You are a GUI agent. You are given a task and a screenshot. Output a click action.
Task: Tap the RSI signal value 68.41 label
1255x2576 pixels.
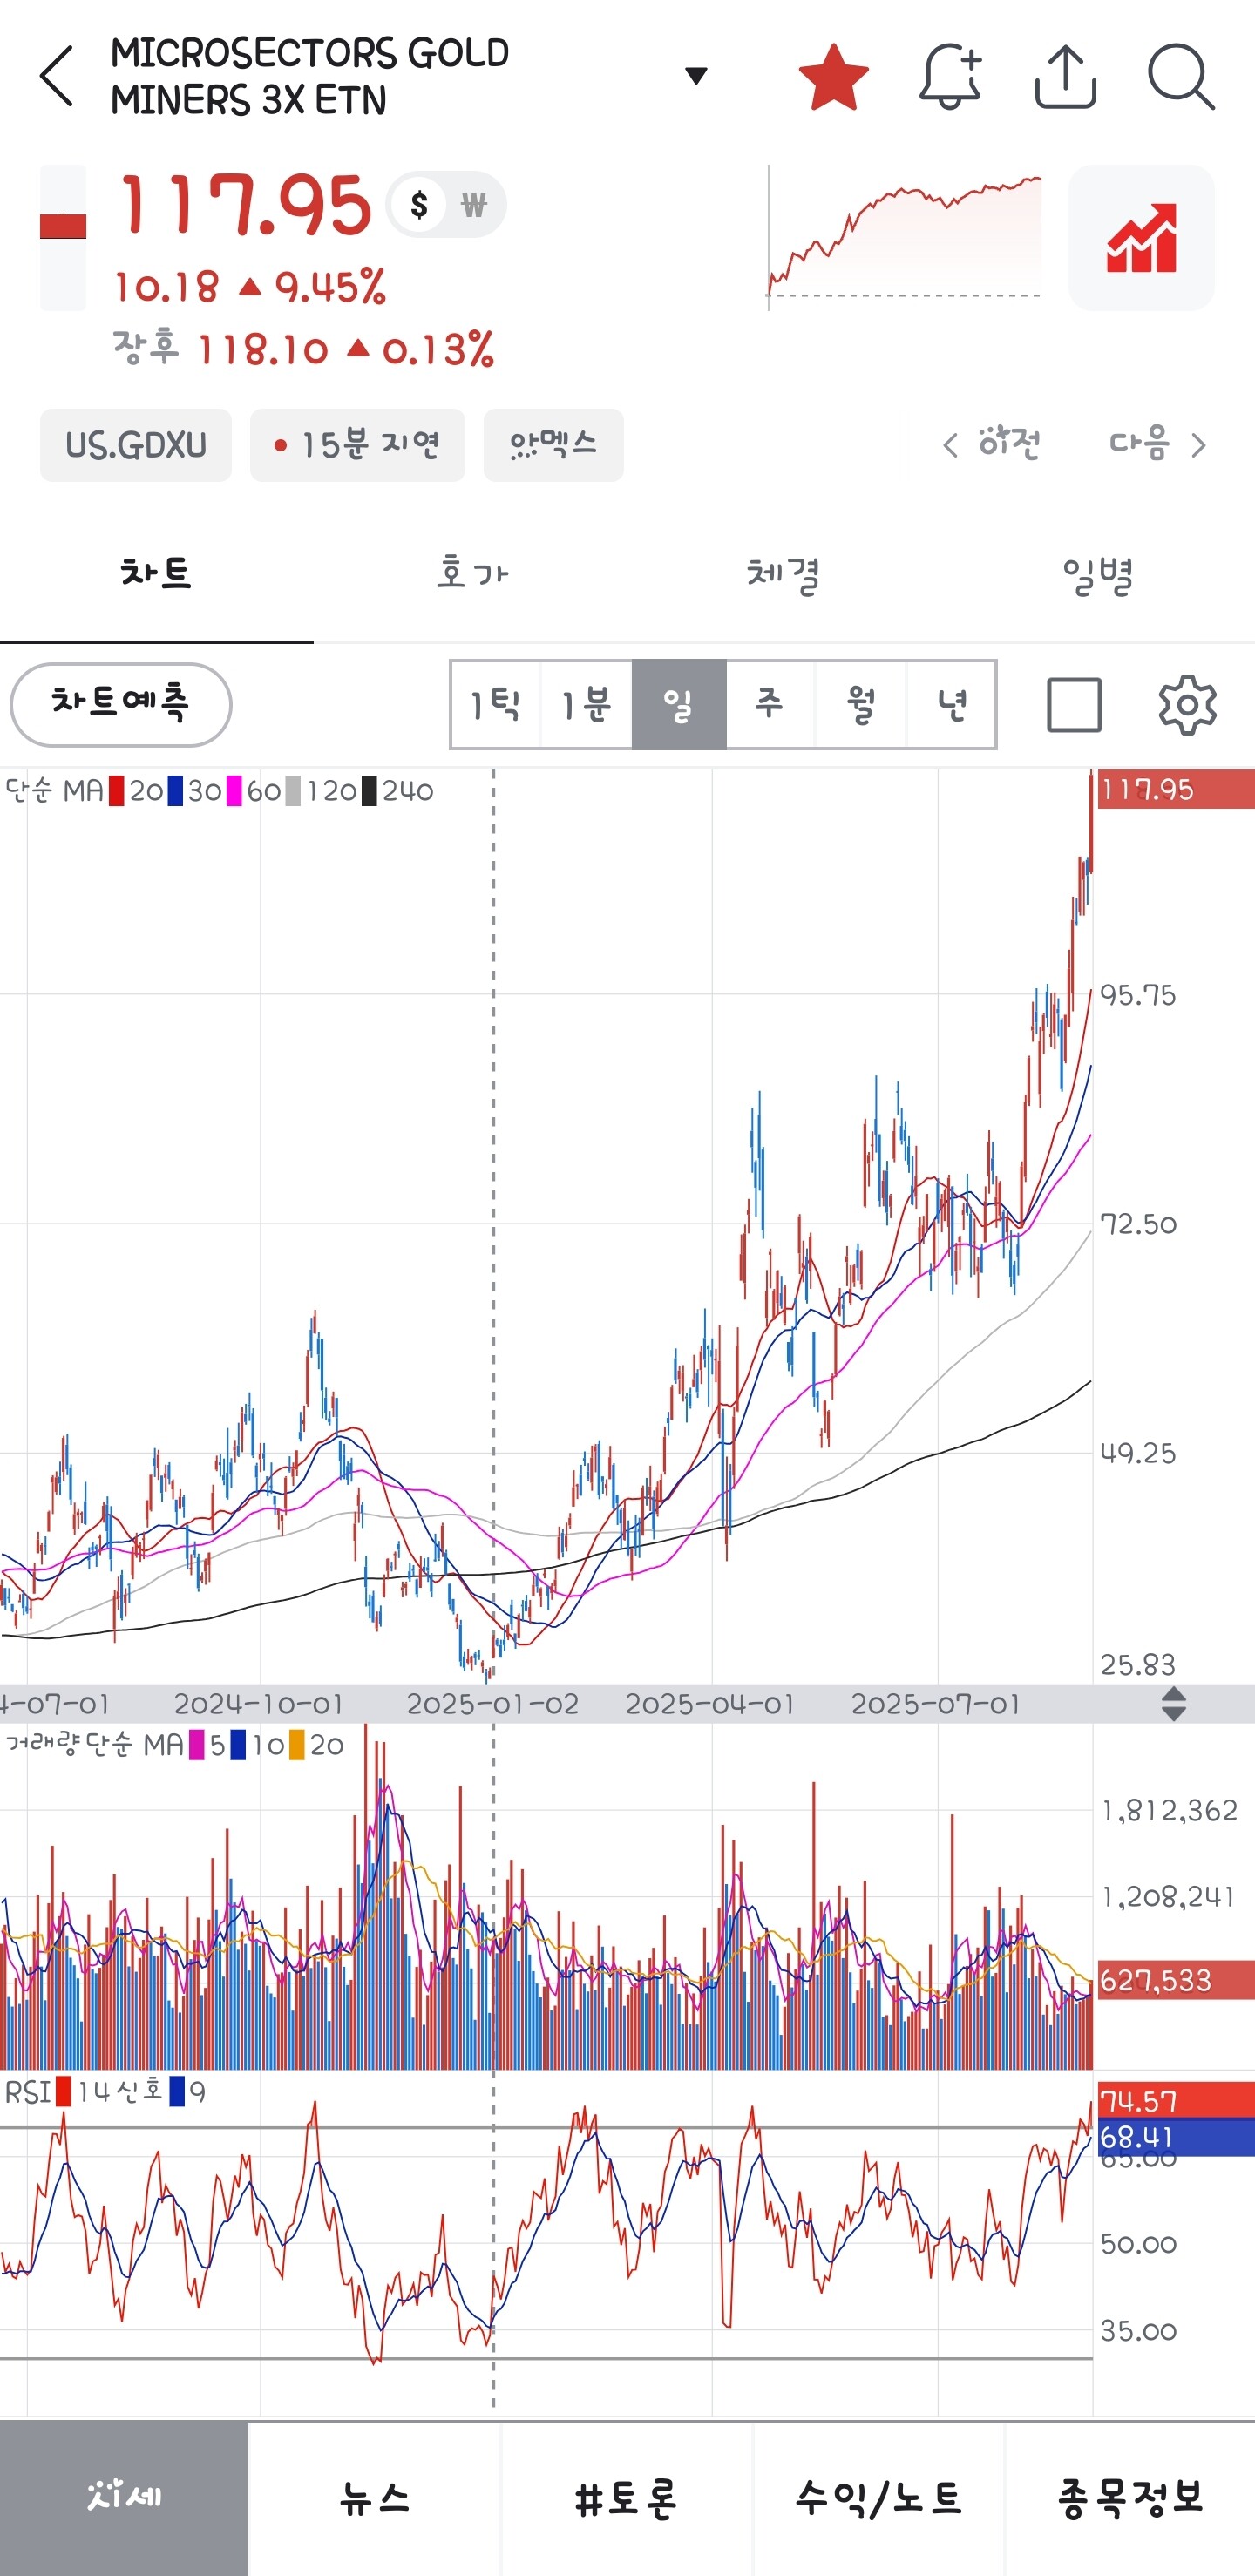1176,2137
